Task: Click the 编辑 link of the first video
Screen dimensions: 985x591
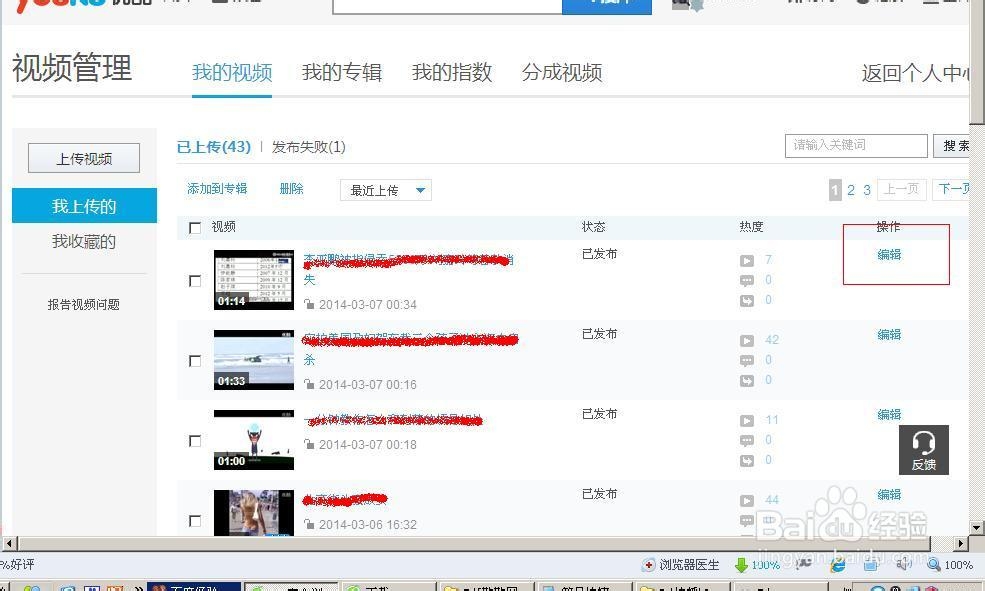Action: (888, 254)
